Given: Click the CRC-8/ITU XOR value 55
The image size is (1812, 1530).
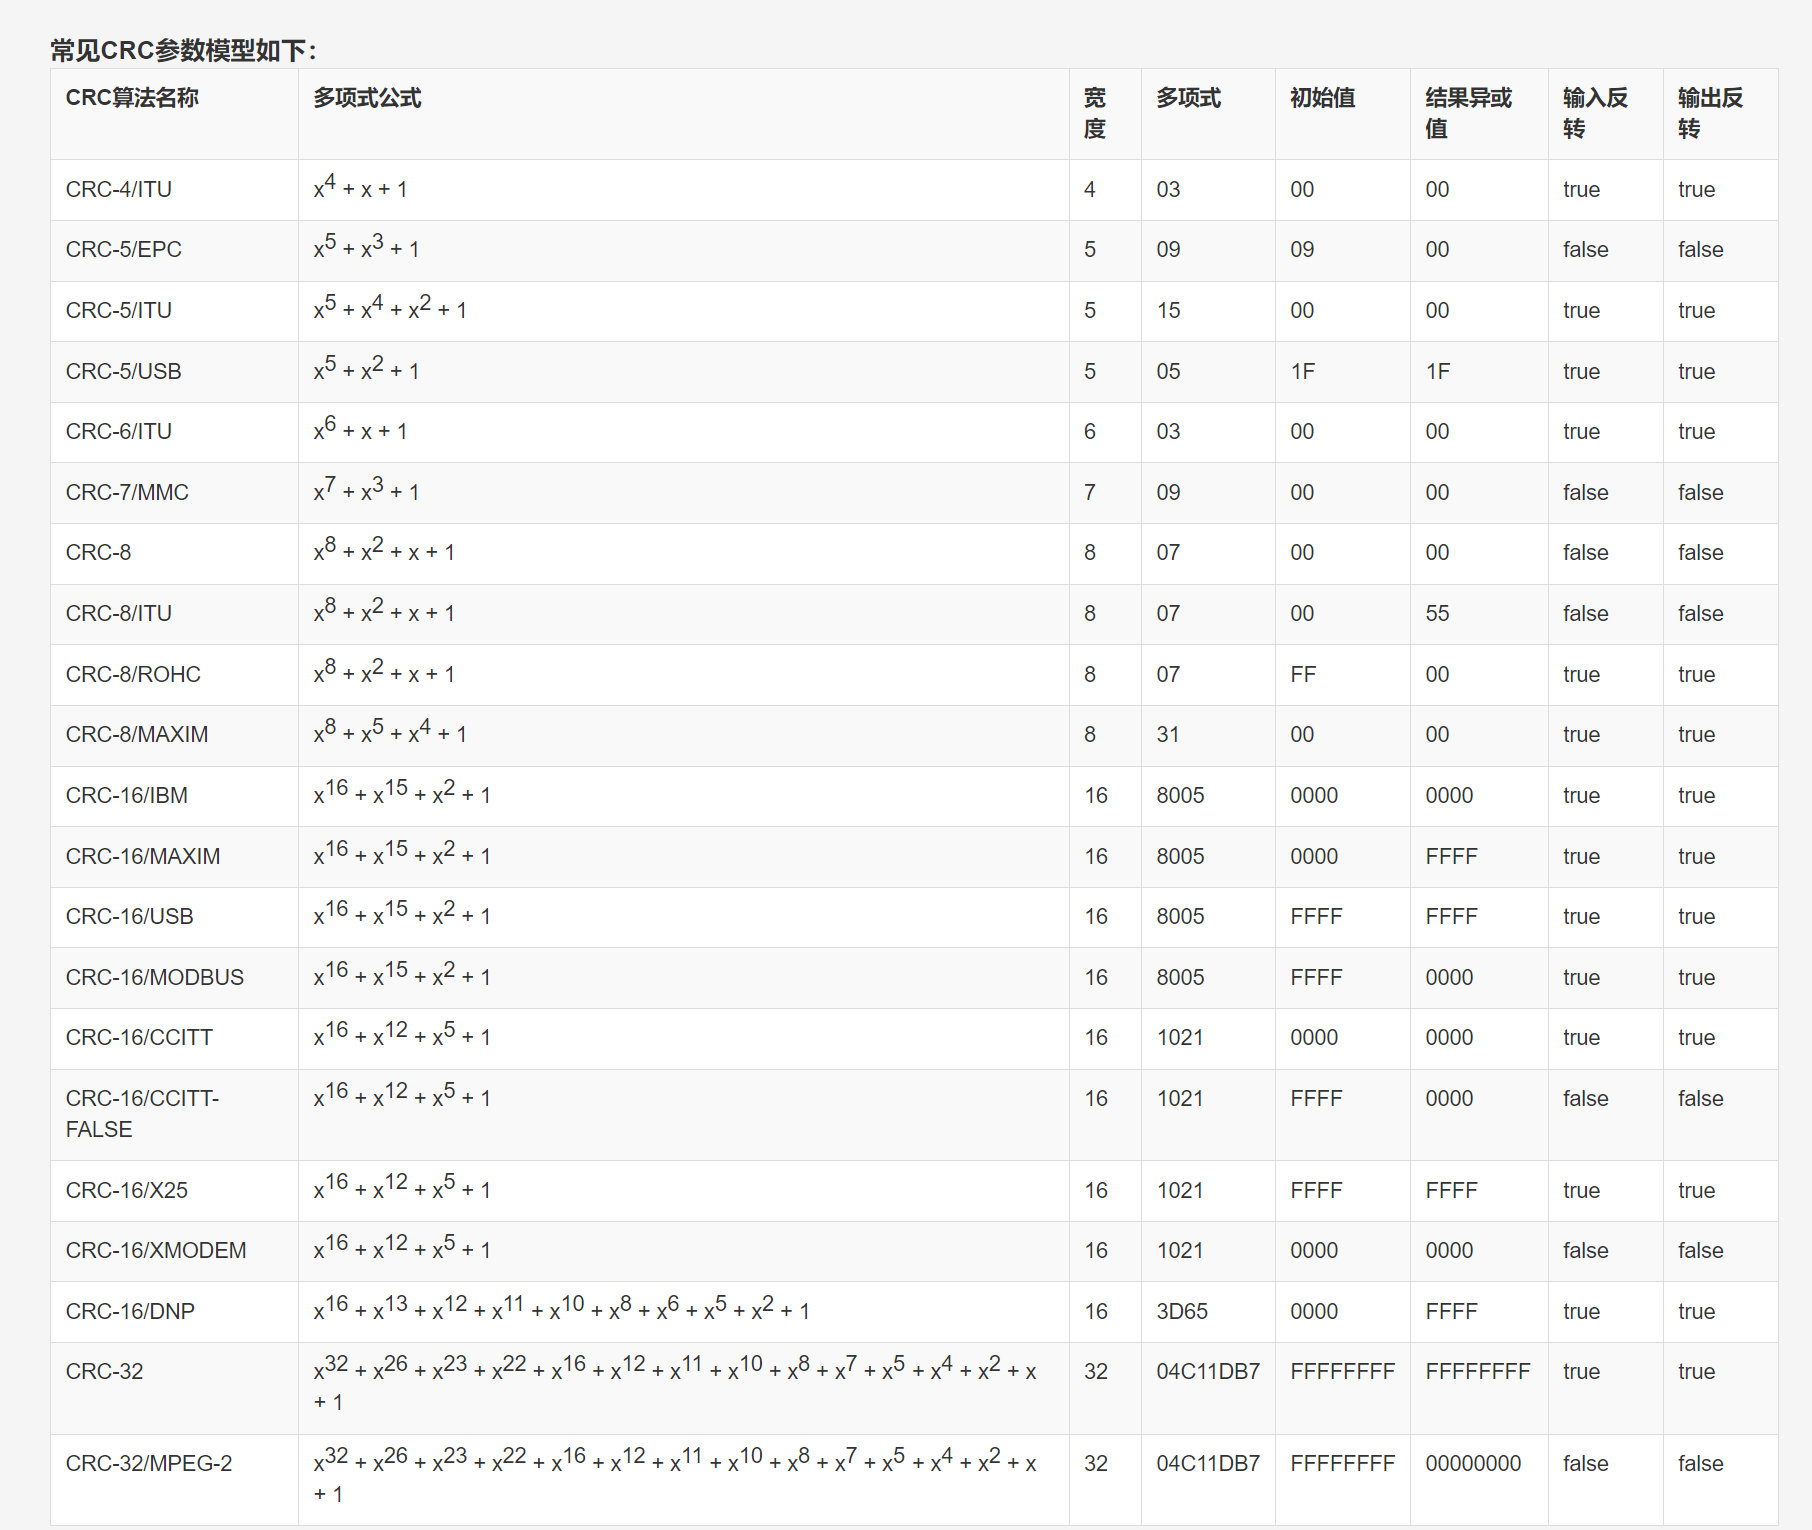Looking at the screenshot, I should point(1437,614).
